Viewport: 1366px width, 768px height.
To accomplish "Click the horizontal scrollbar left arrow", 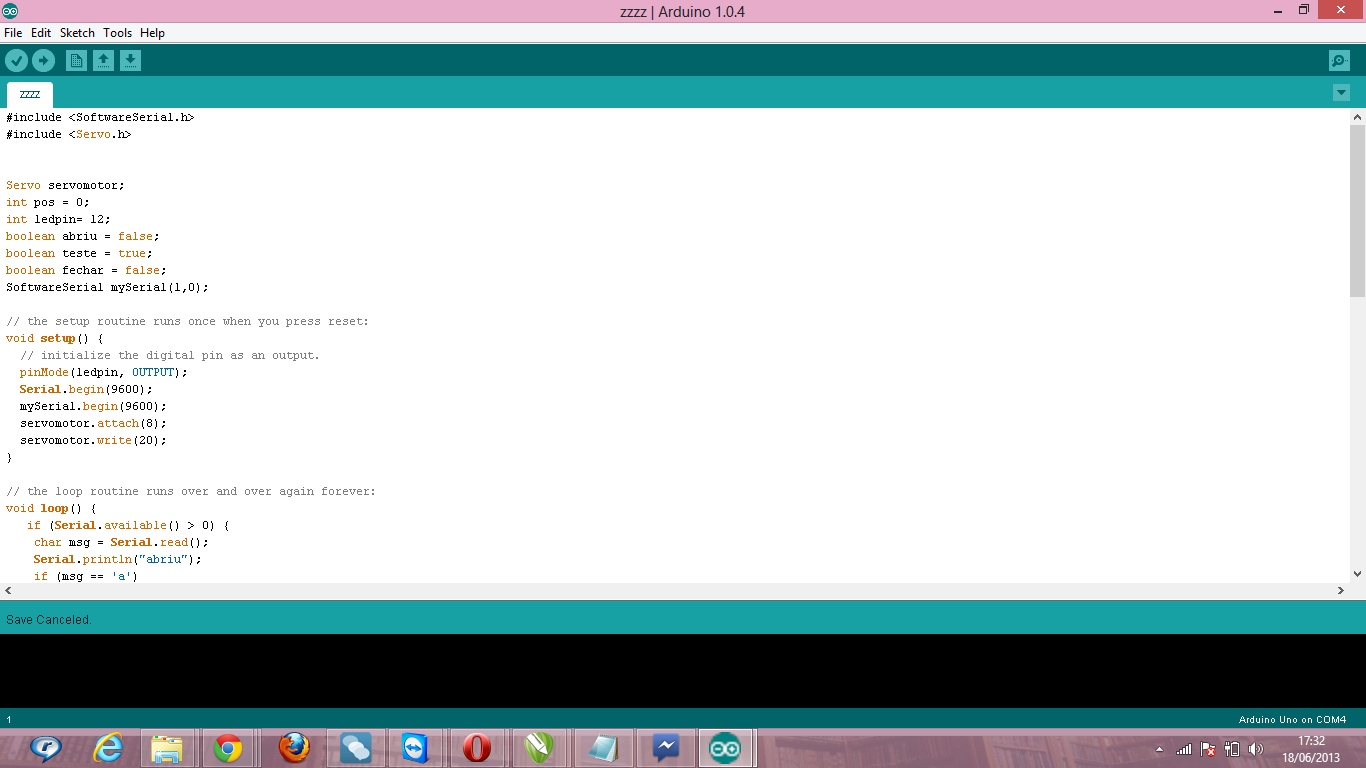I will pyautogui.click(x=9, y=591).
